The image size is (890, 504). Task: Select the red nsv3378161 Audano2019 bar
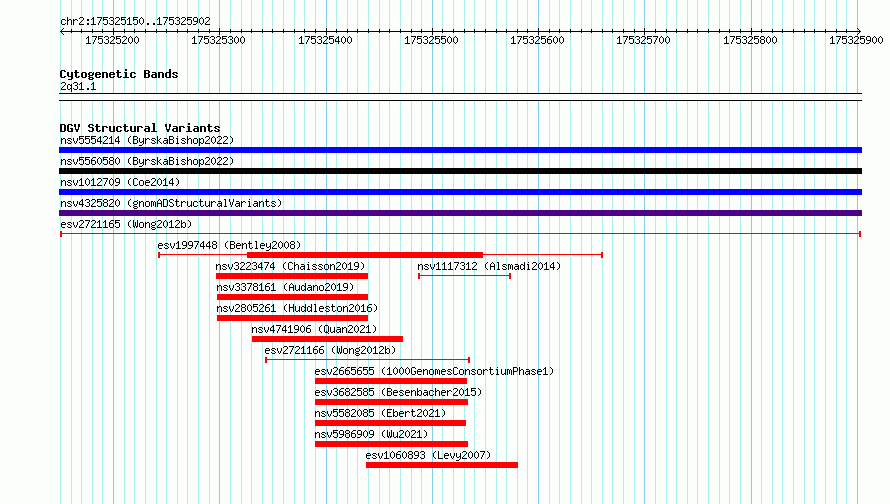click(292, 297)
